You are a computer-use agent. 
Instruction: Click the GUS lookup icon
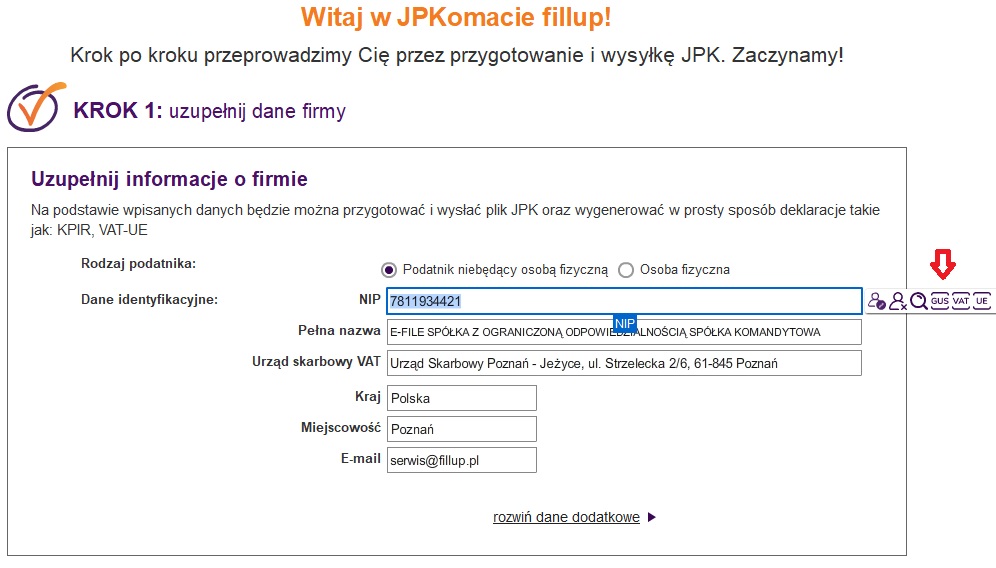pyautogui.click(x=939, y=301)
